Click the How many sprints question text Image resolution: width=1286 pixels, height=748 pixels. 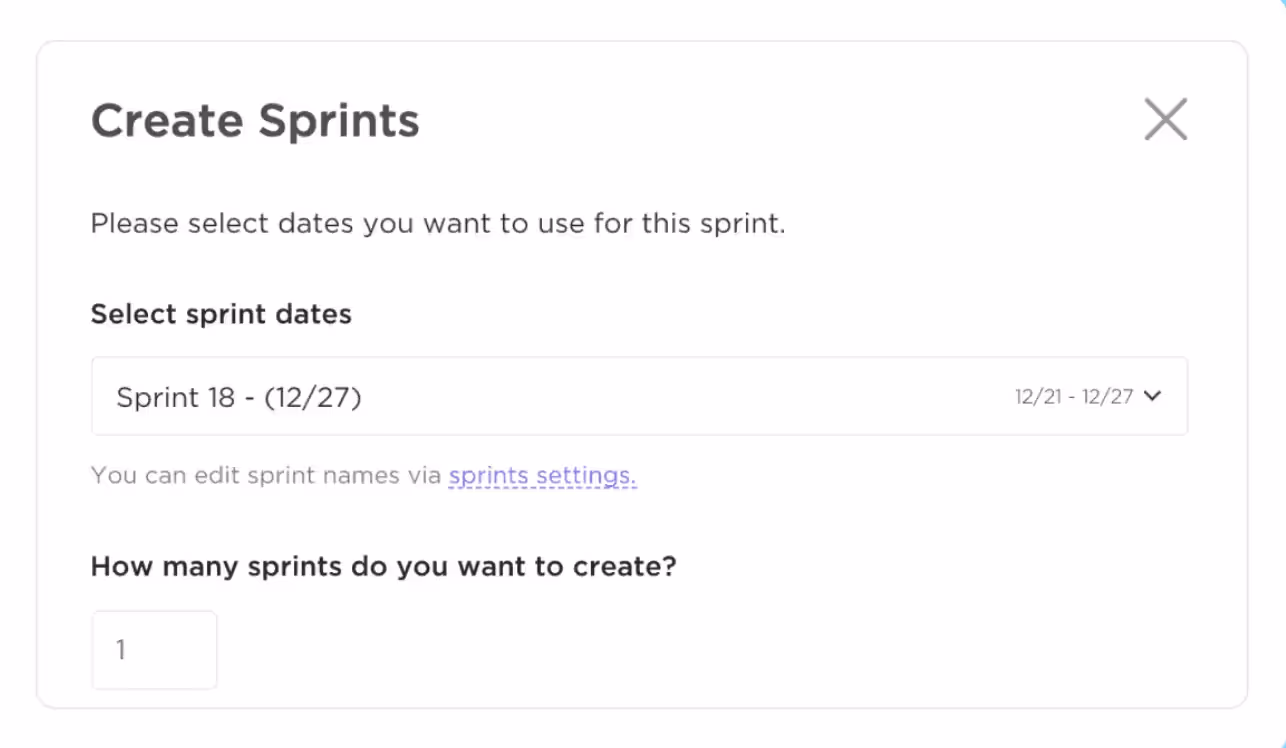click(384, 566)
